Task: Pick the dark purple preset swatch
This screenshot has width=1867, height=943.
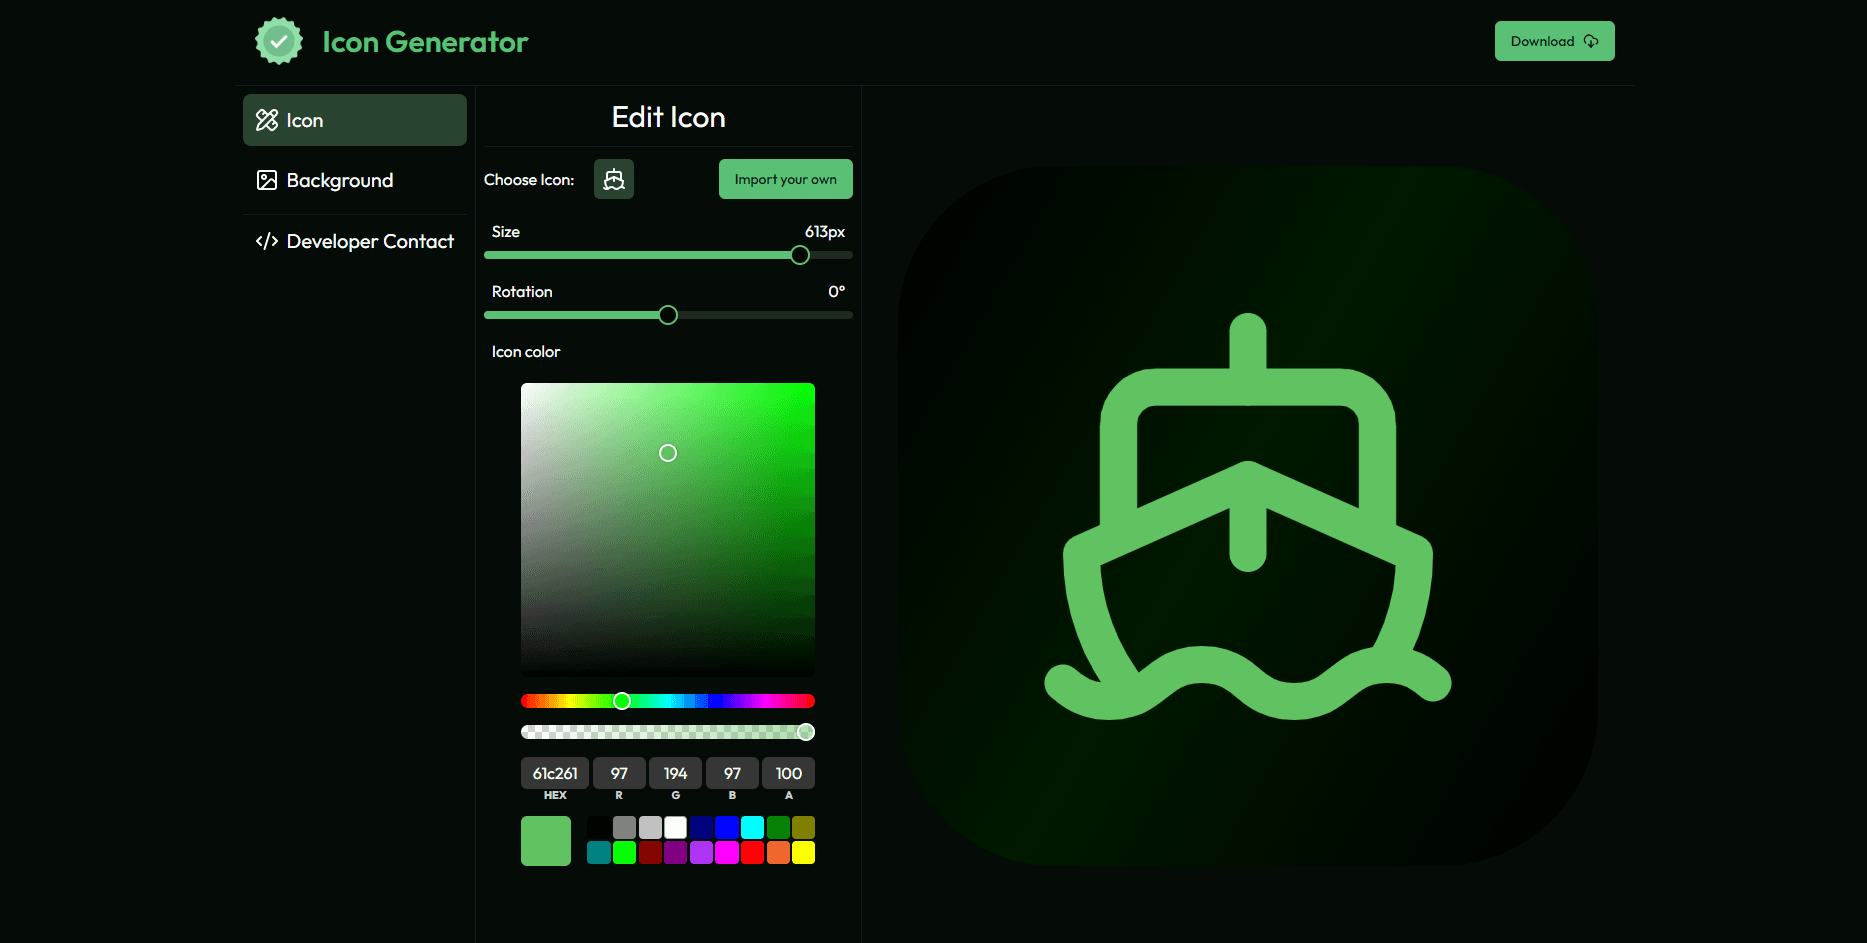Action: [676, 853]
